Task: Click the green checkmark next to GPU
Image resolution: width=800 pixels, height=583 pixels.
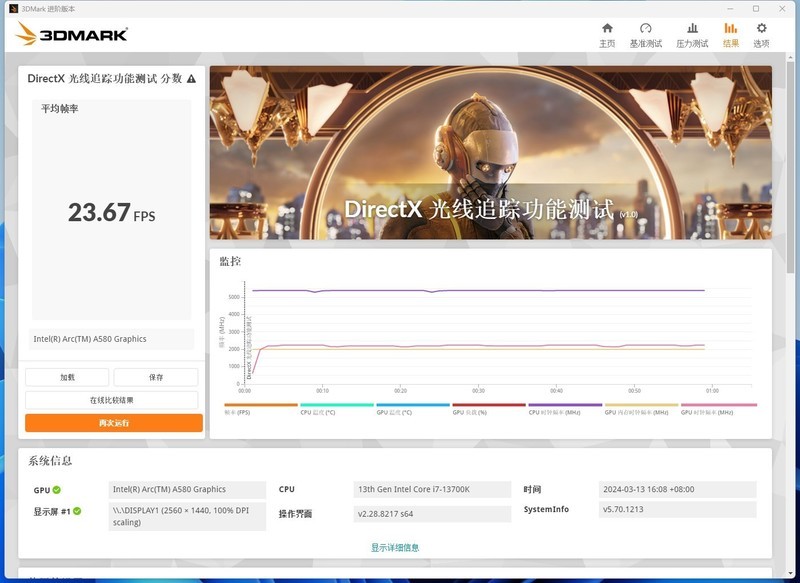Action: pos(57,489)
